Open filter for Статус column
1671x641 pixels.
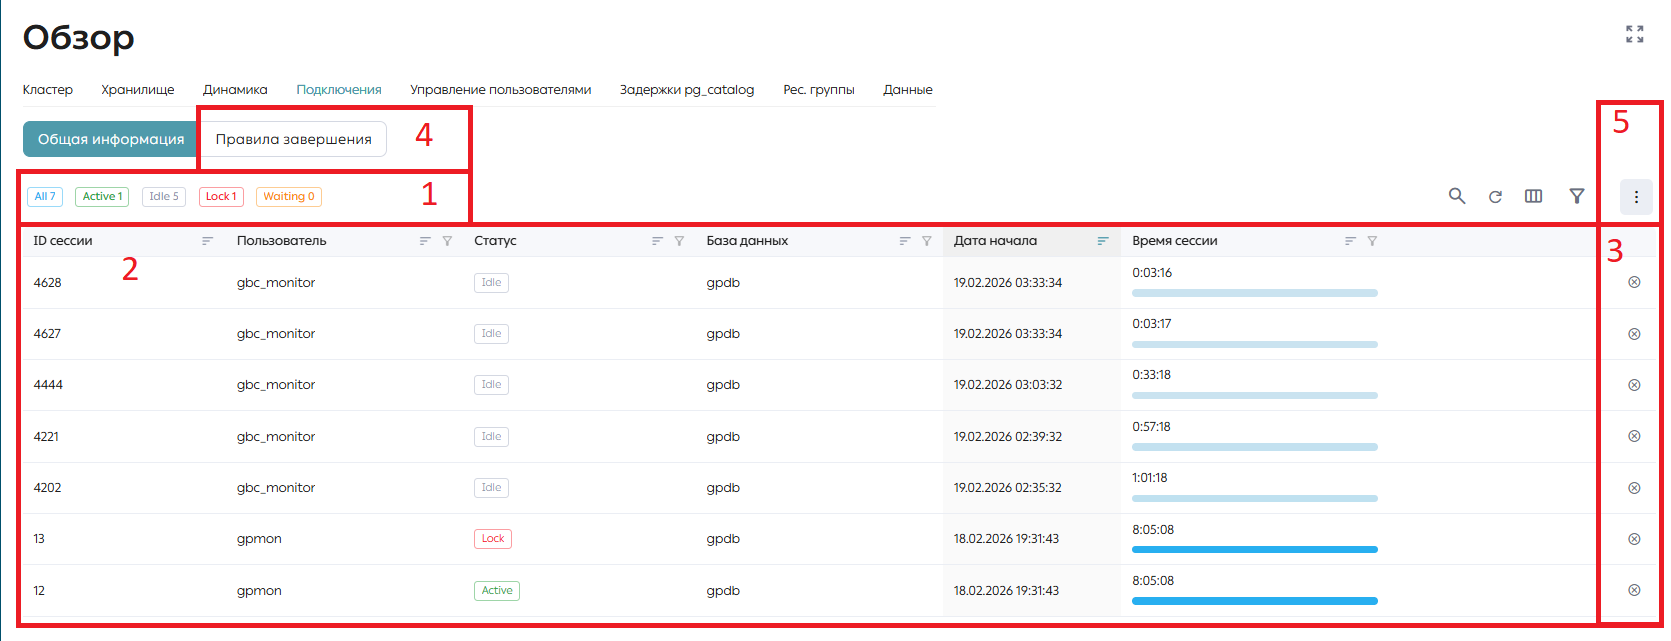pos(679,241)
